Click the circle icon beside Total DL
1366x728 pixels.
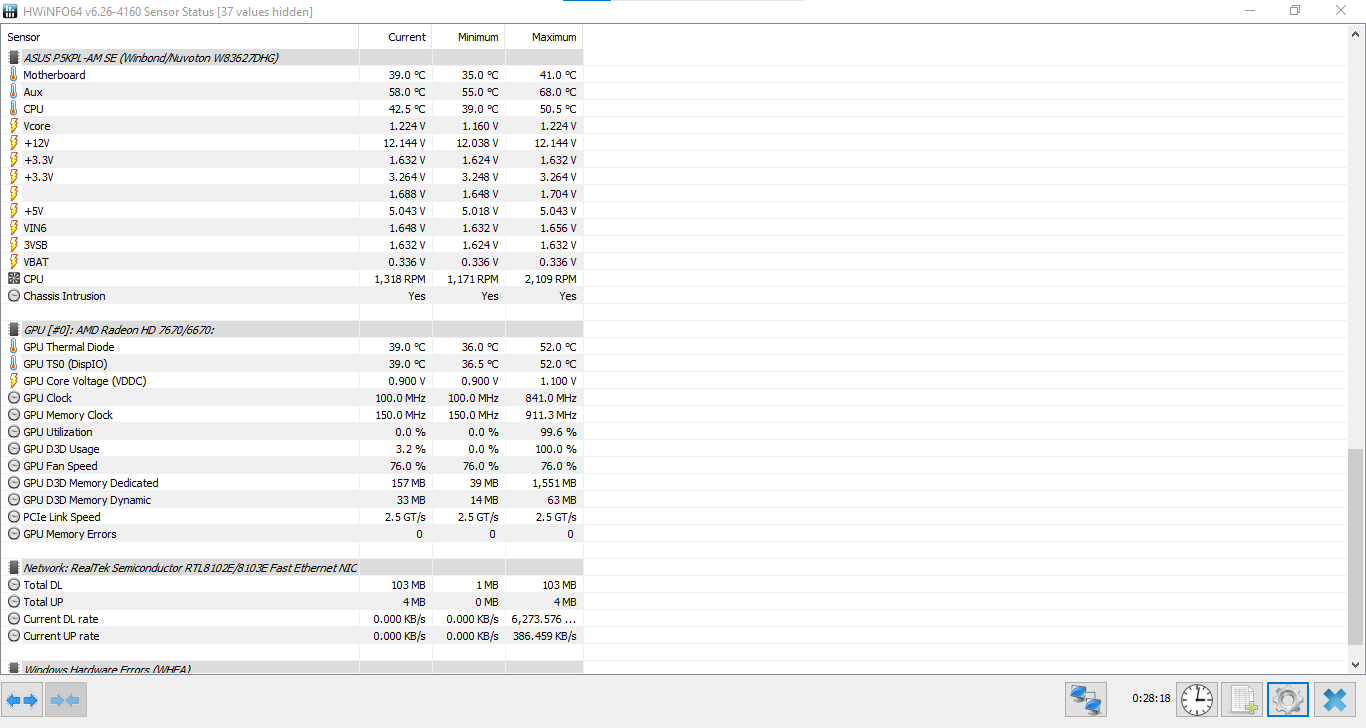click(14, 585)
